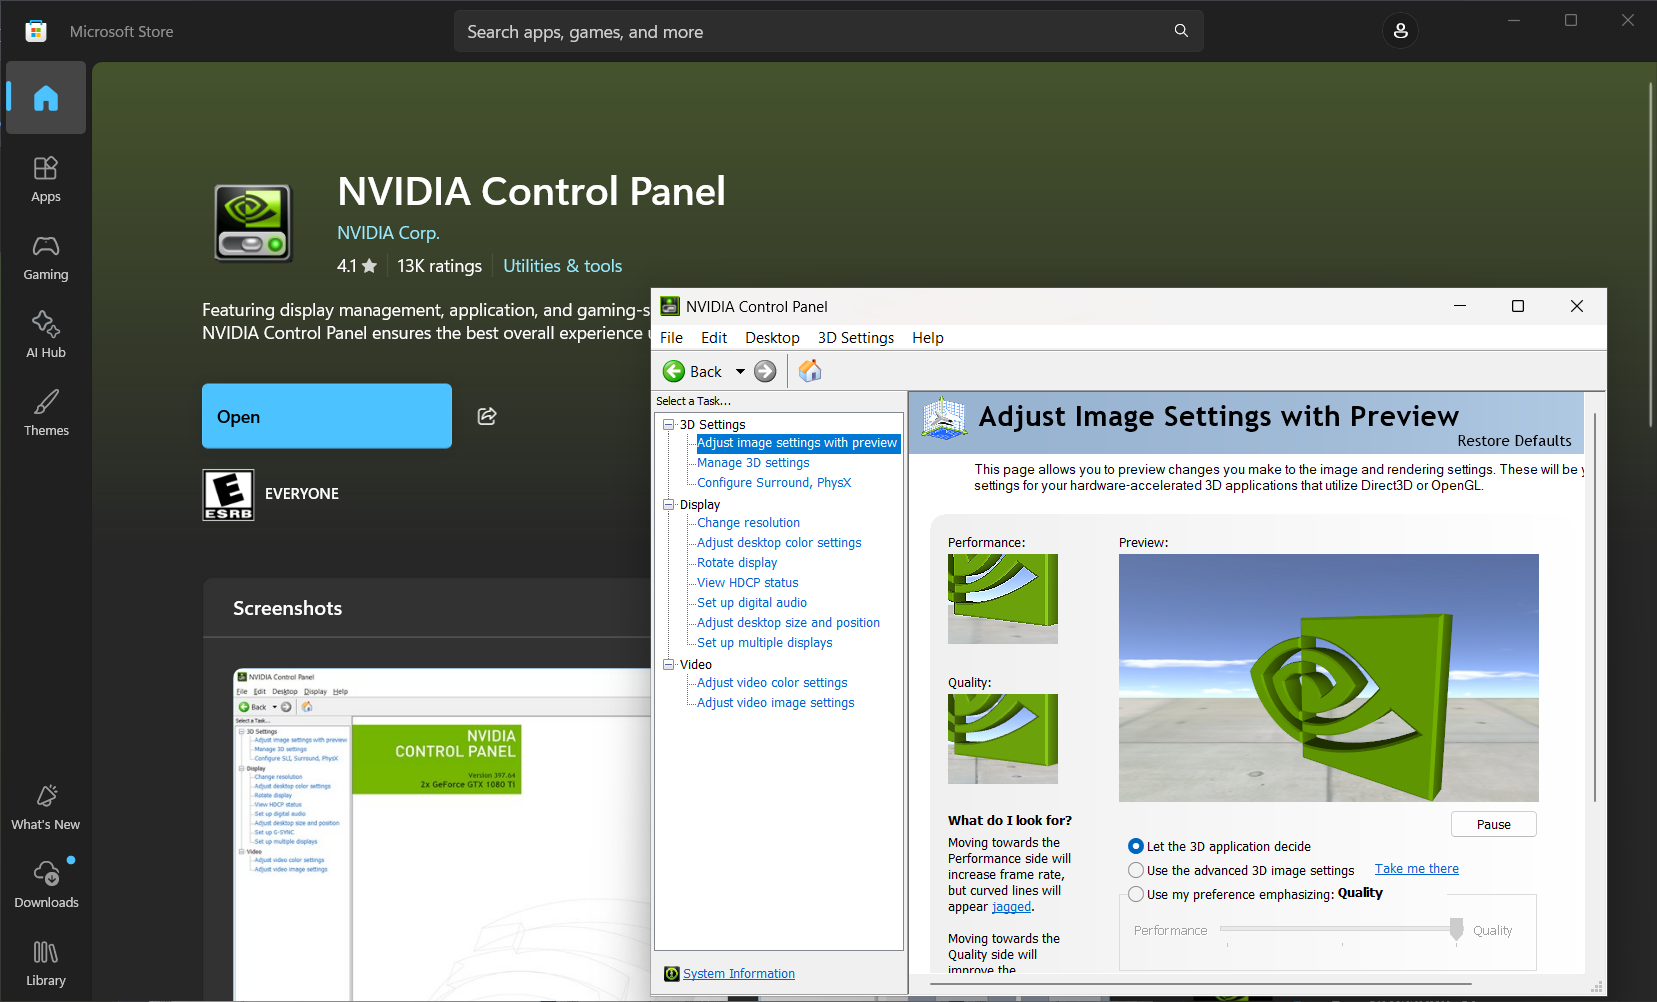Click the share icon next to Open
The width and height of the screenshot is (1657, 1002).
(x=487, y=416)
